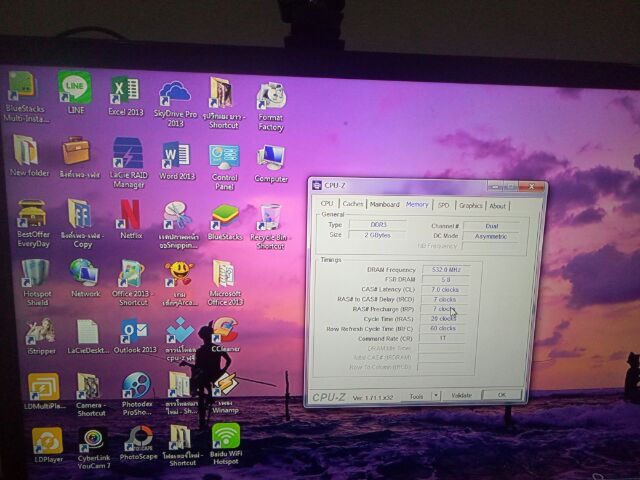
Task: Click the DC Mode value Asymmetric
Action: pos(491,236)
